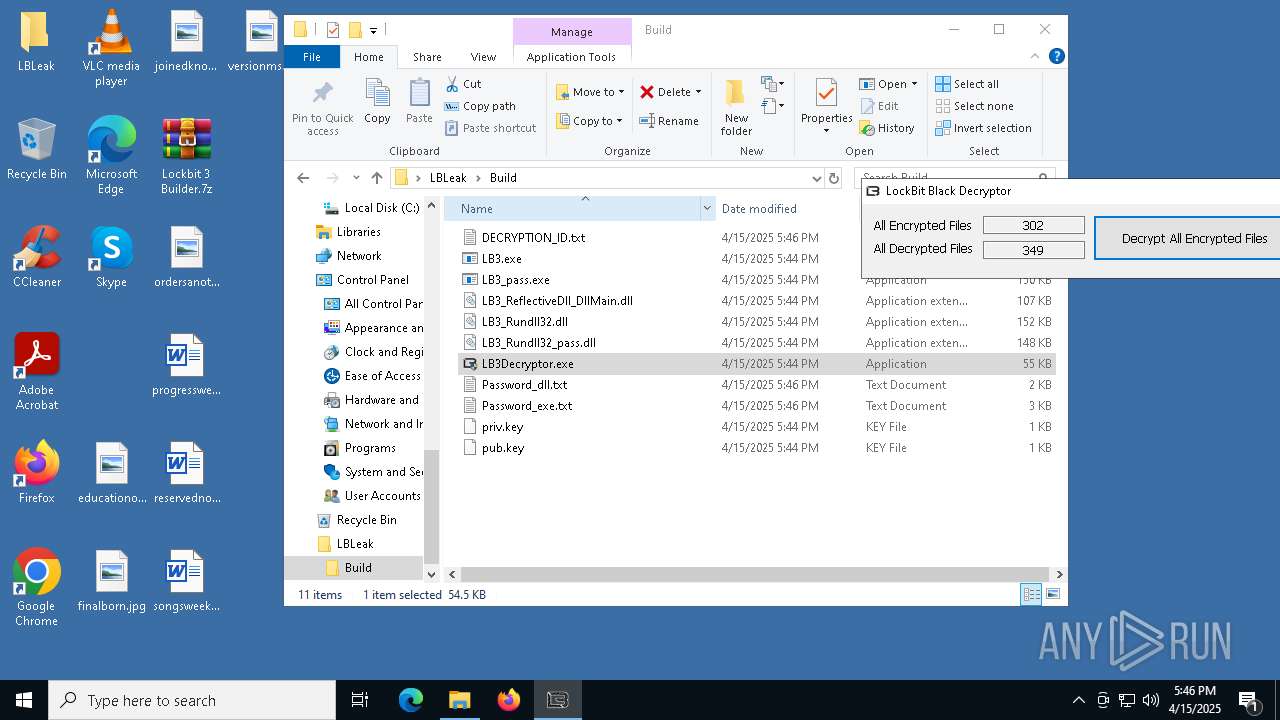Open the Name column filter dropdown
Image resolution: width=1280 pixels, height=720 pixels.
tap(707, 209)
